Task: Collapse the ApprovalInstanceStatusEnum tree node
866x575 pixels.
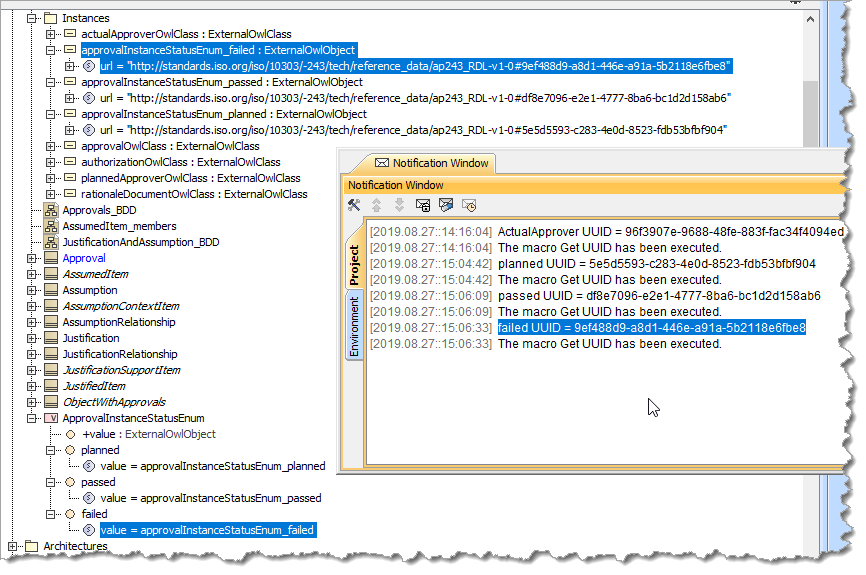Action: pos(32,418)
